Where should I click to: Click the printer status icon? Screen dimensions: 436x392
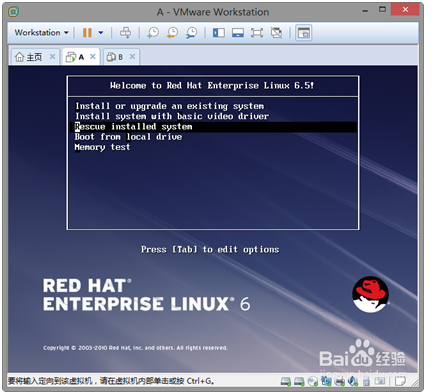tap(339, 381)
